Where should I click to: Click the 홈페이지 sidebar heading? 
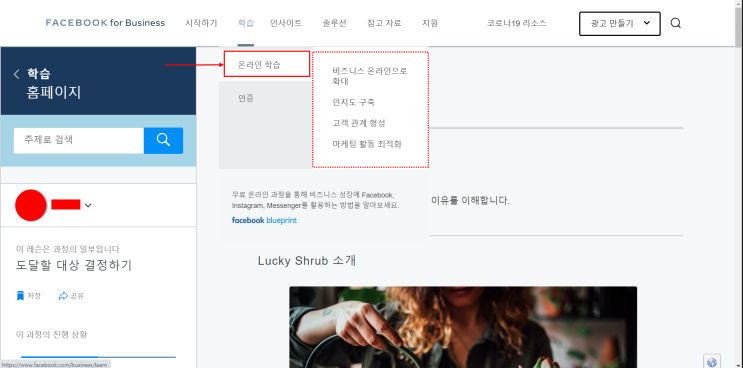point(54,92)
